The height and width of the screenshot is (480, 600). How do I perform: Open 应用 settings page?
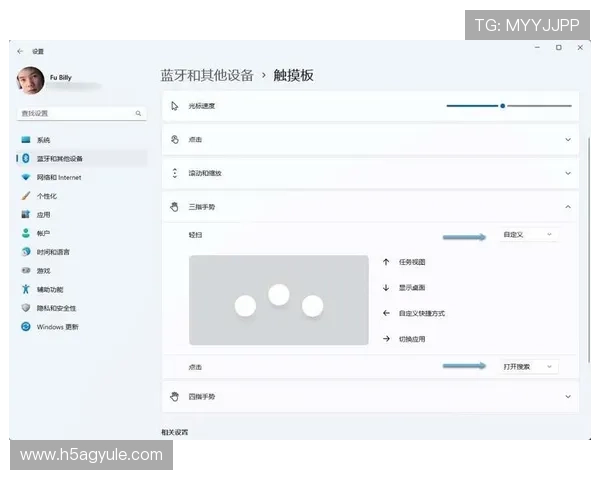(82, 214)
